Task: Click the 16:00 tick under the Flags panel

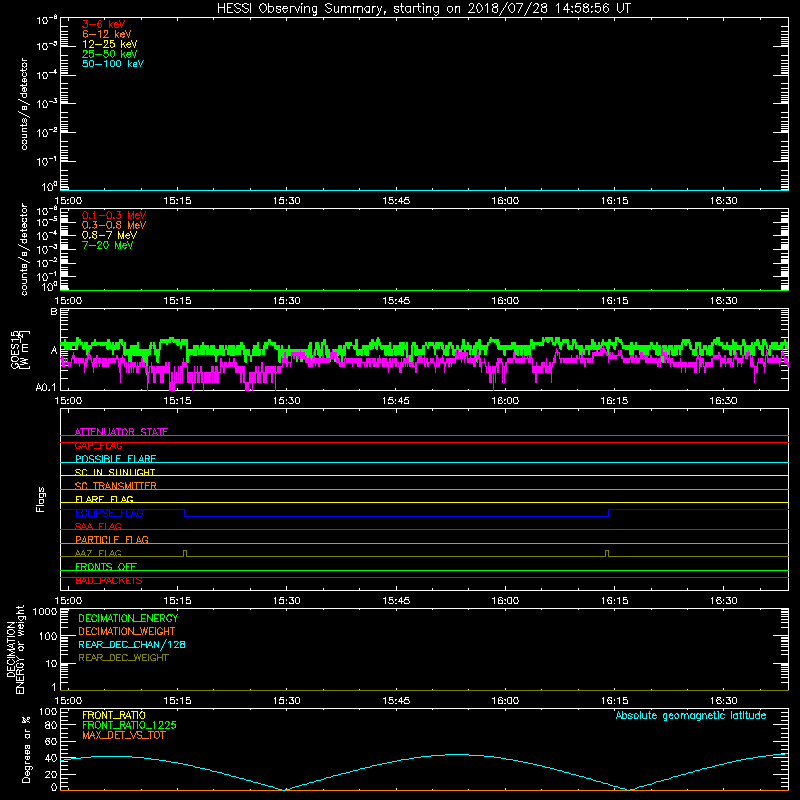Action: (x=505, y=601)
